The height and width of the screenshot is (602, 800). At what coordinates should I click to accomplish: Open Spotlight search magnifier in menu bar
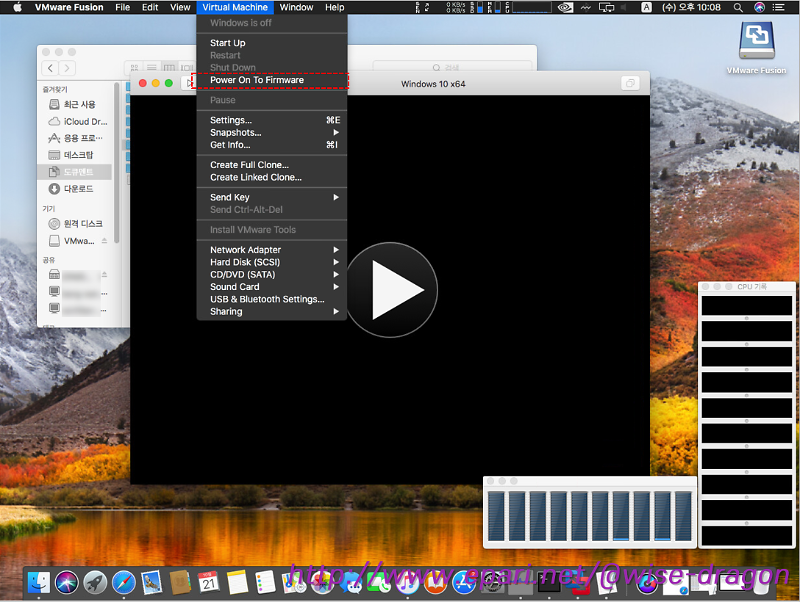pyautogui.click(x=738, y=7)
